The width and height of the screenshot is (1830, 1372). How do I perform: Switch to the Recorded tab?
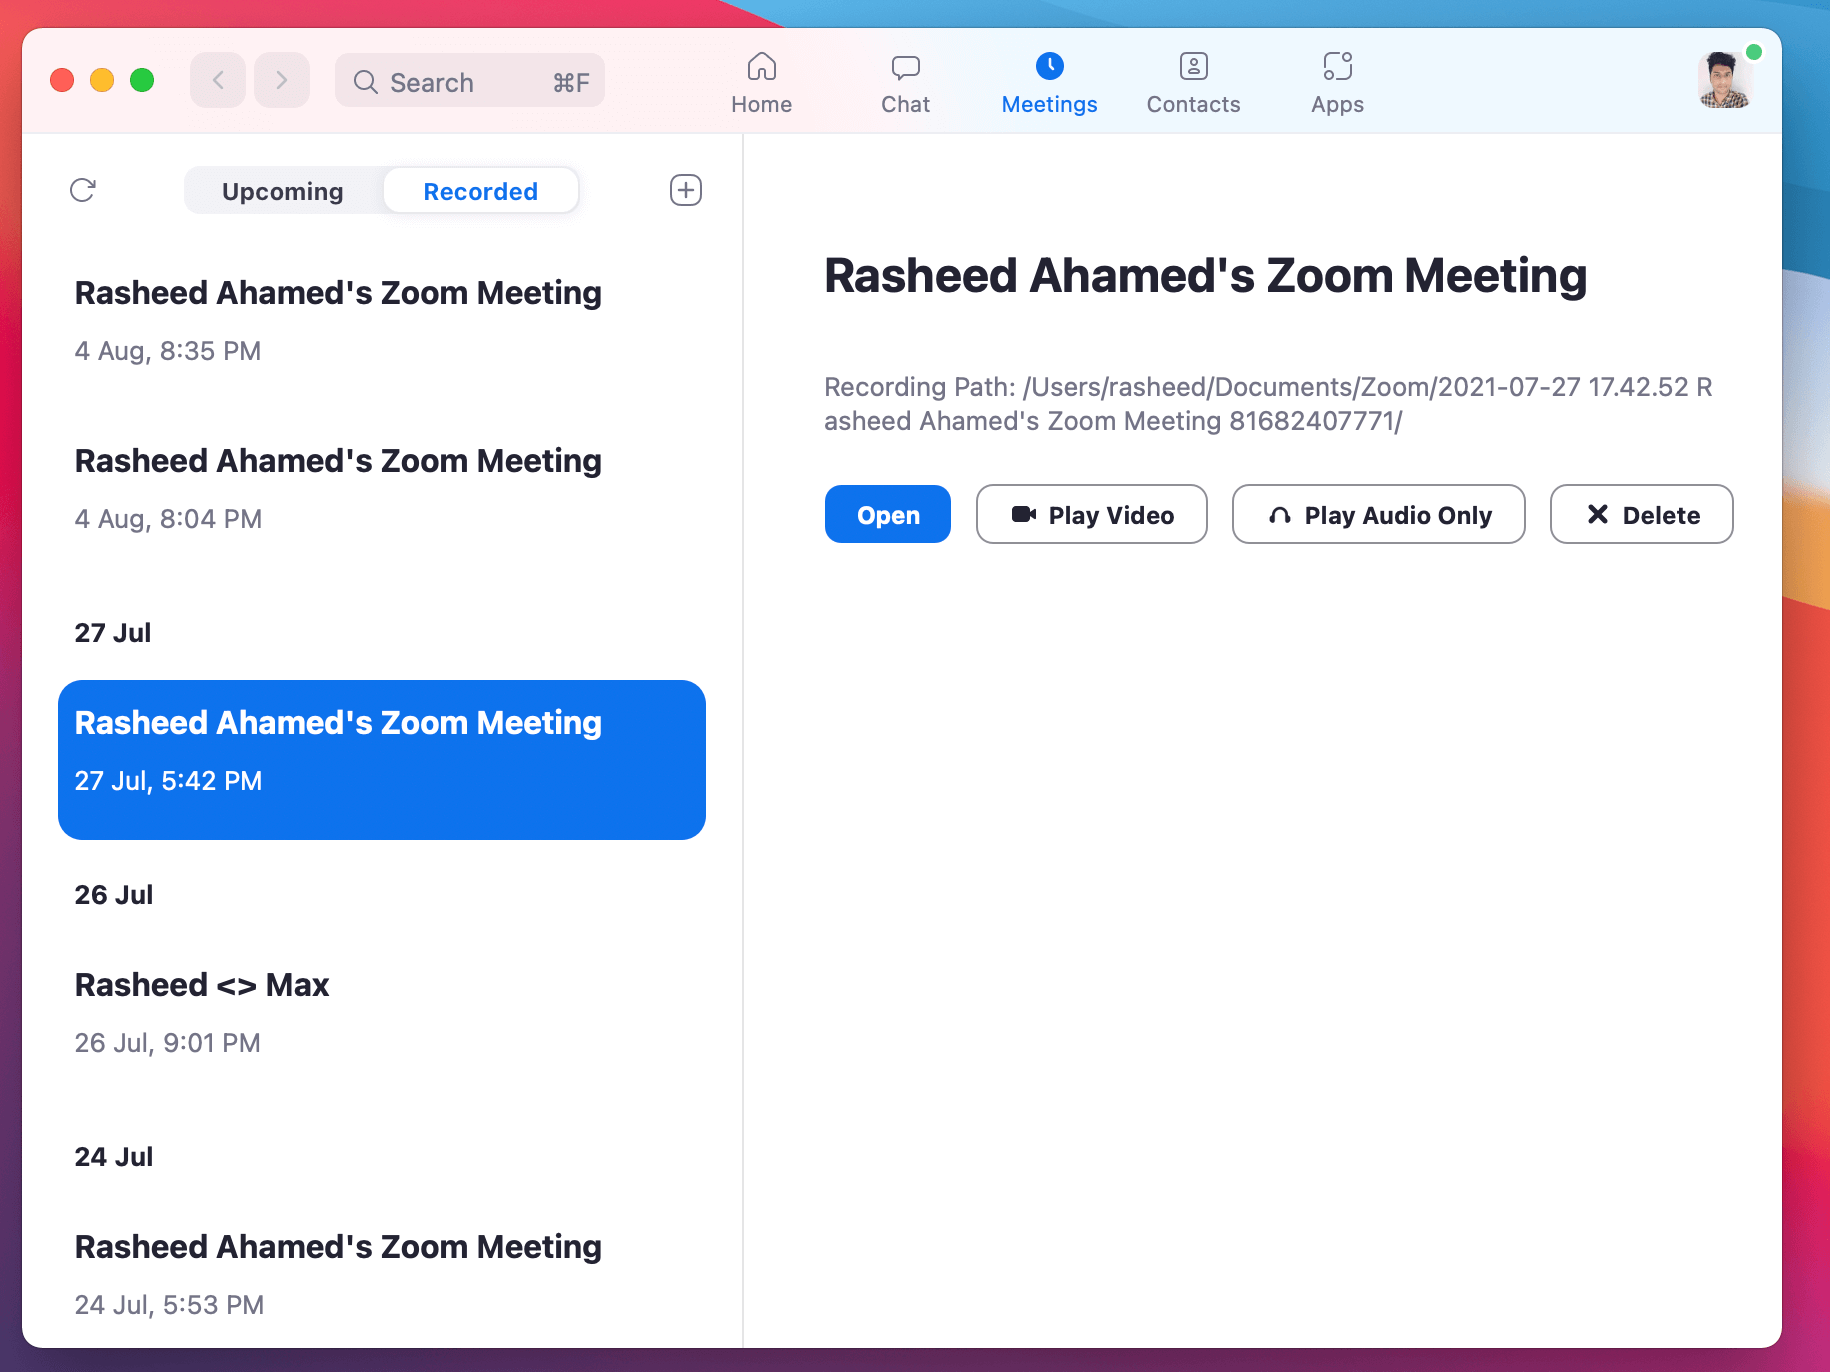coord(481,190)
